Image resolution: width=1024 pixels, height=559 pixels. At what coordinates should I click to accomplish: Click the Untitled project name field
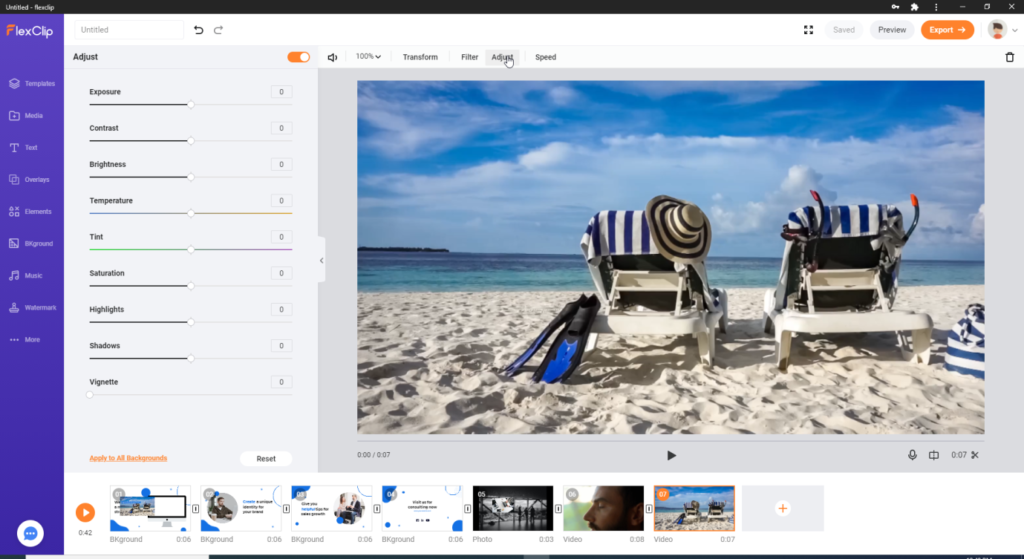click(x=129, y=30)
